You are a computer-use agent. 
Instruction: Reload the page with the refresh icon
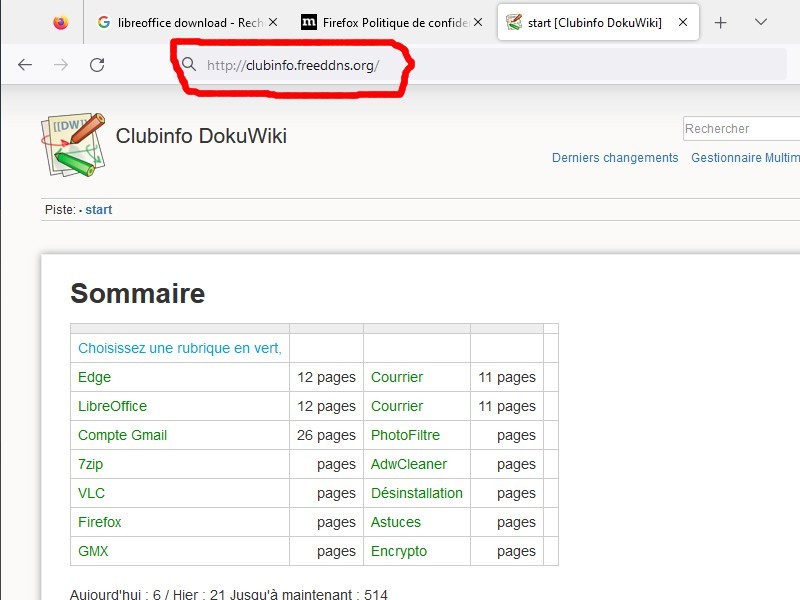coord(97,65)
